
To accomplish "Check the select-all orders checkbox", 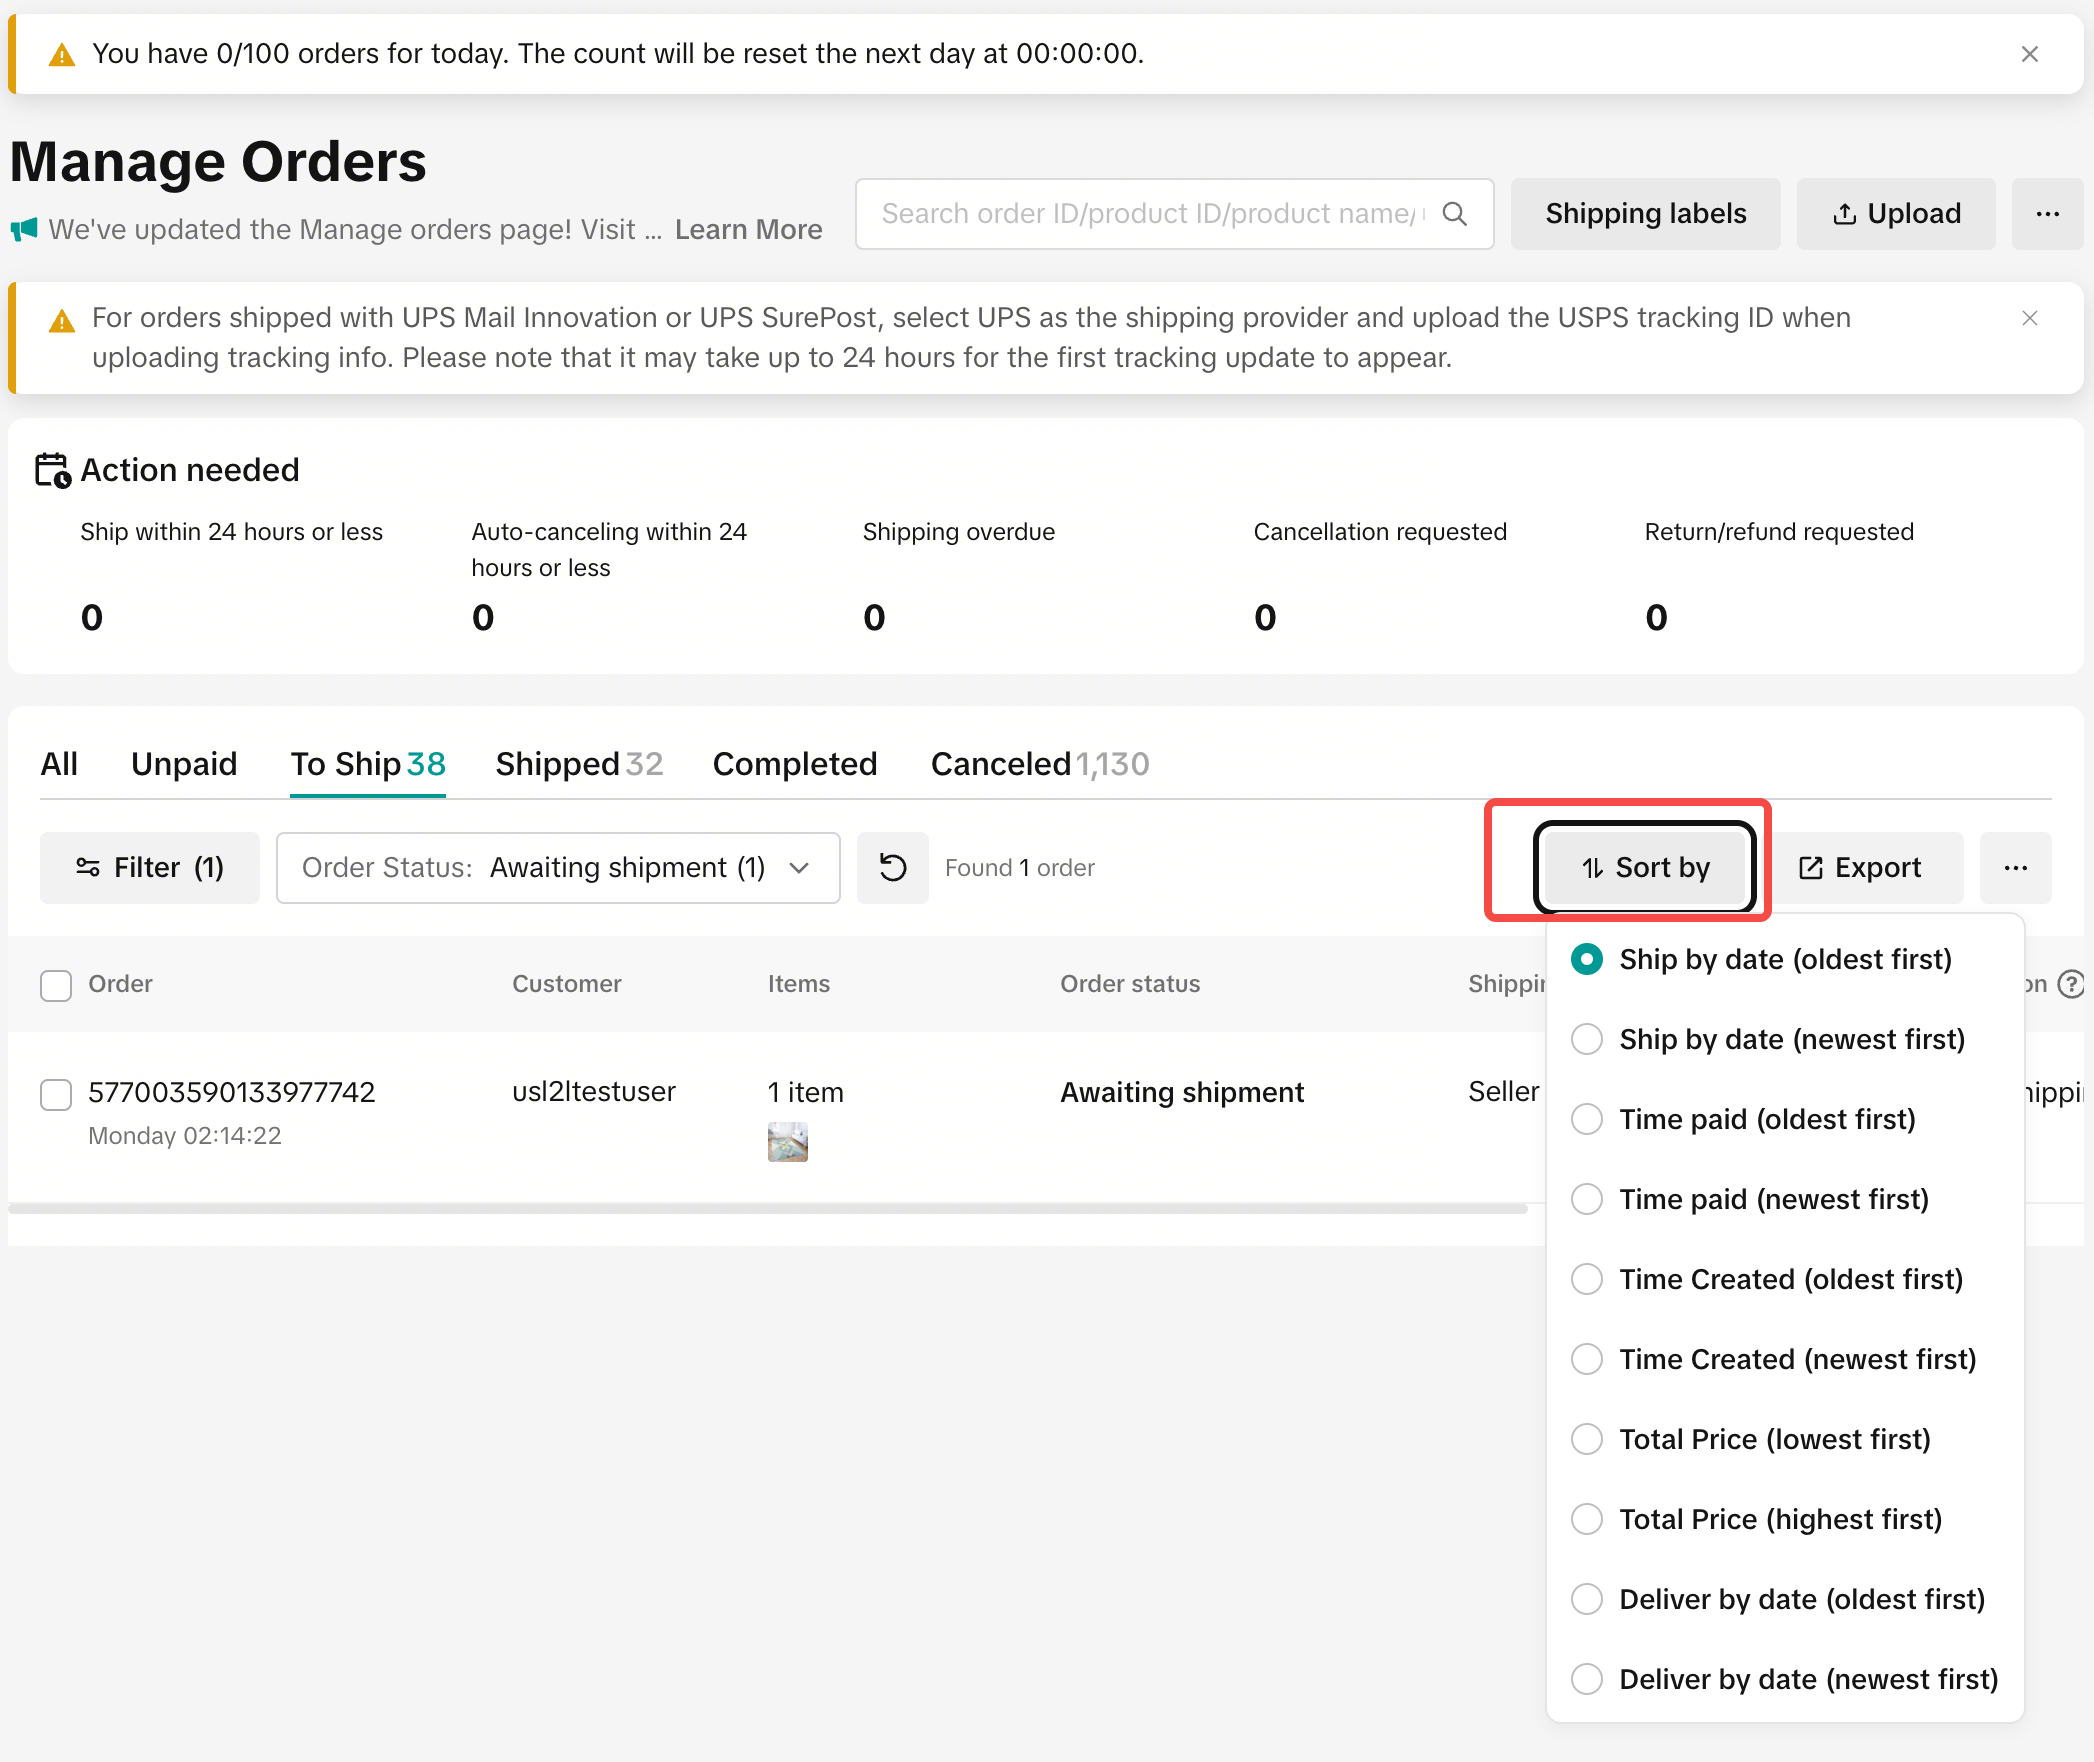I will [56, 985].
